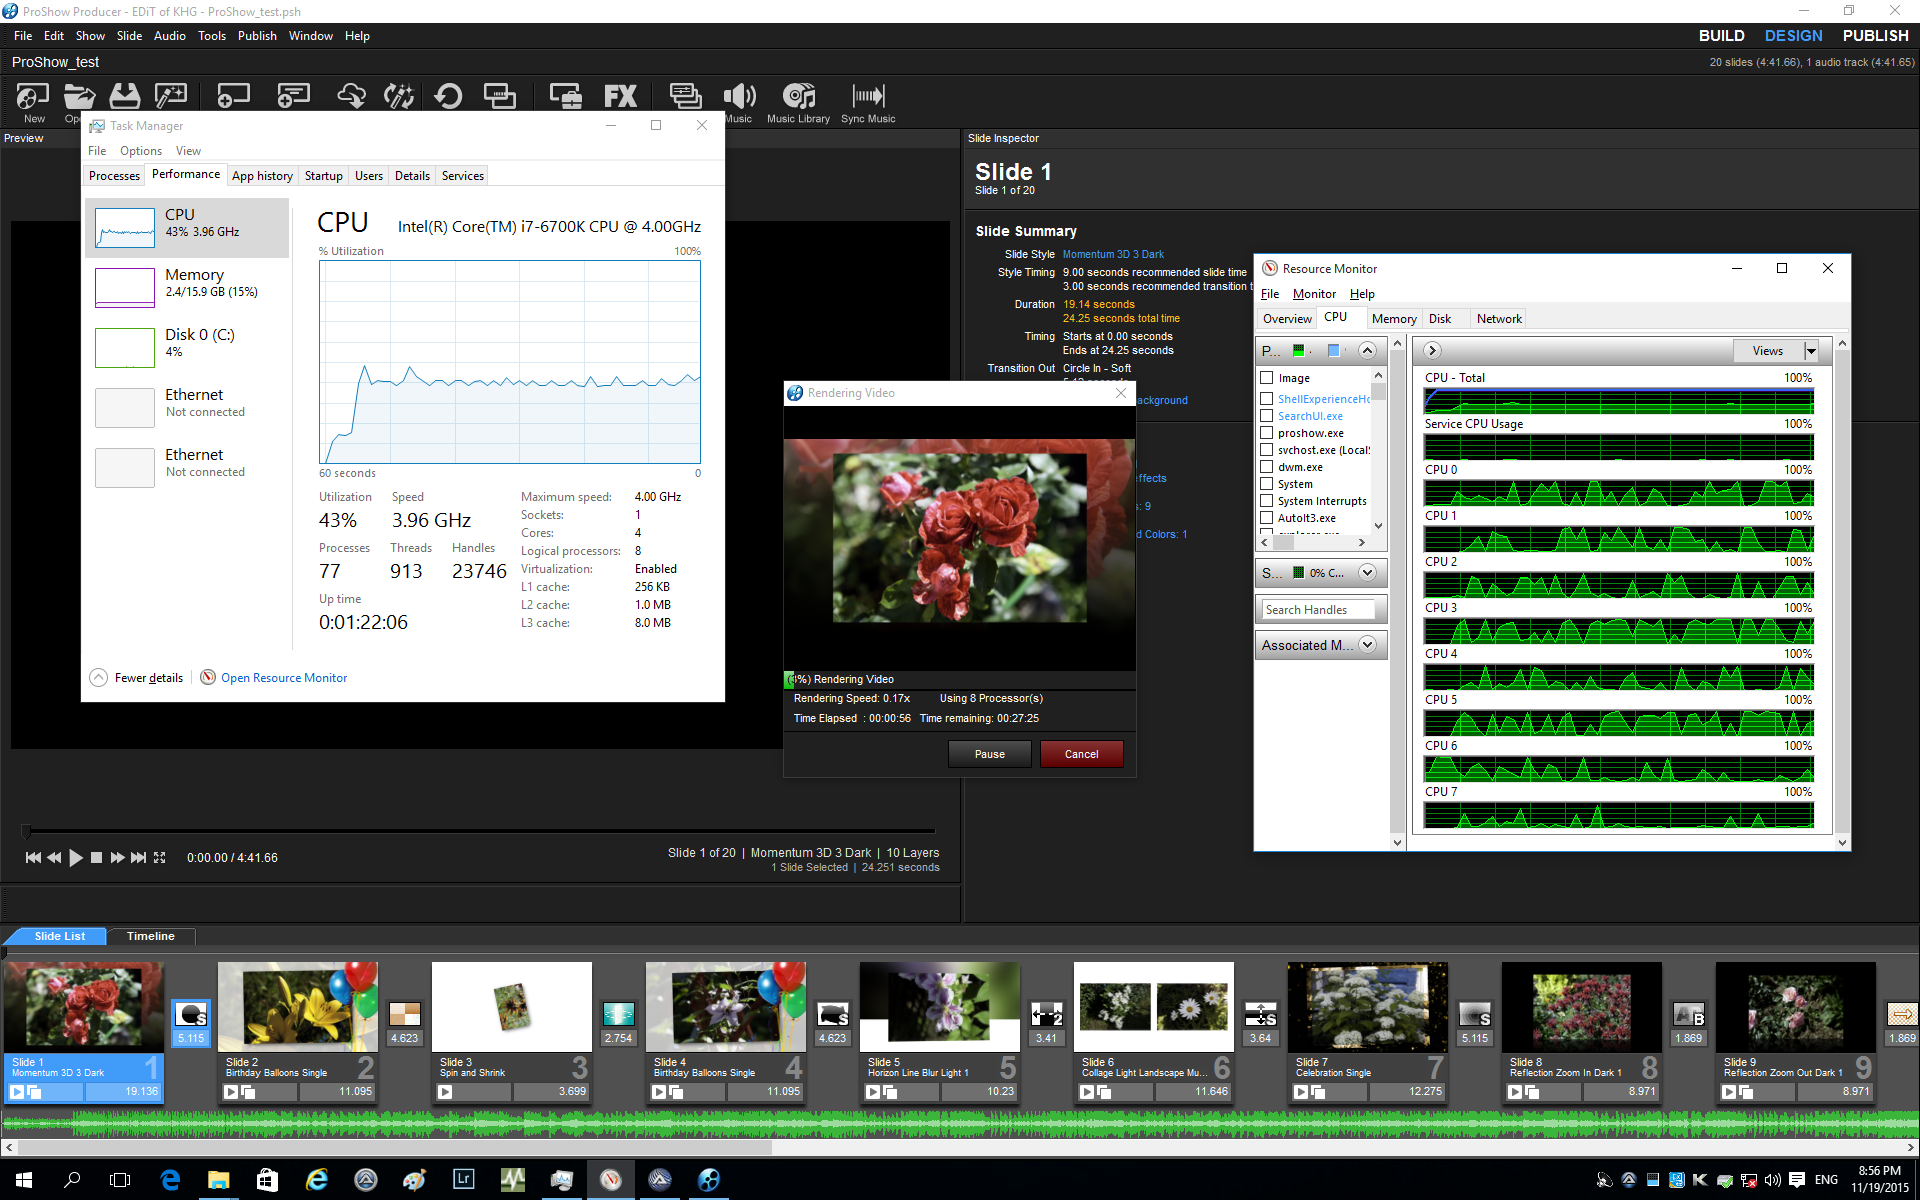The height and width of the screenshot is (1200, 1920).
Task: Click Resource Monitor icon in Windows taskbar
Action: pyautogui.click(x=610, y=1180)
